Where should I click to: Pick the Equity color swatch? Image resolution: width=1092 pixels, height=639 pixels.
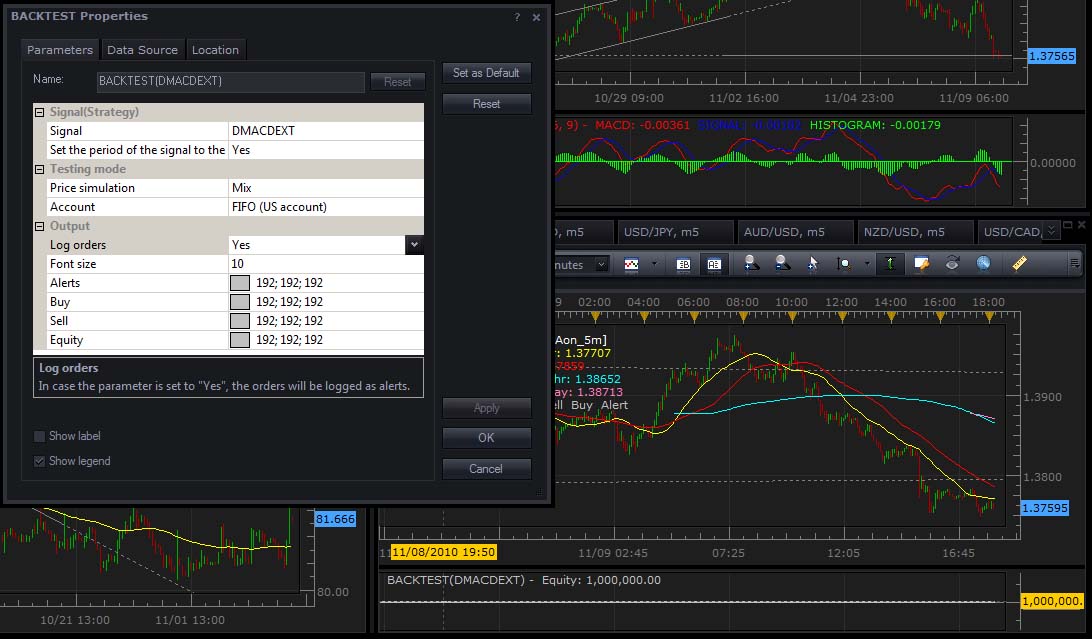click(240, 340)
